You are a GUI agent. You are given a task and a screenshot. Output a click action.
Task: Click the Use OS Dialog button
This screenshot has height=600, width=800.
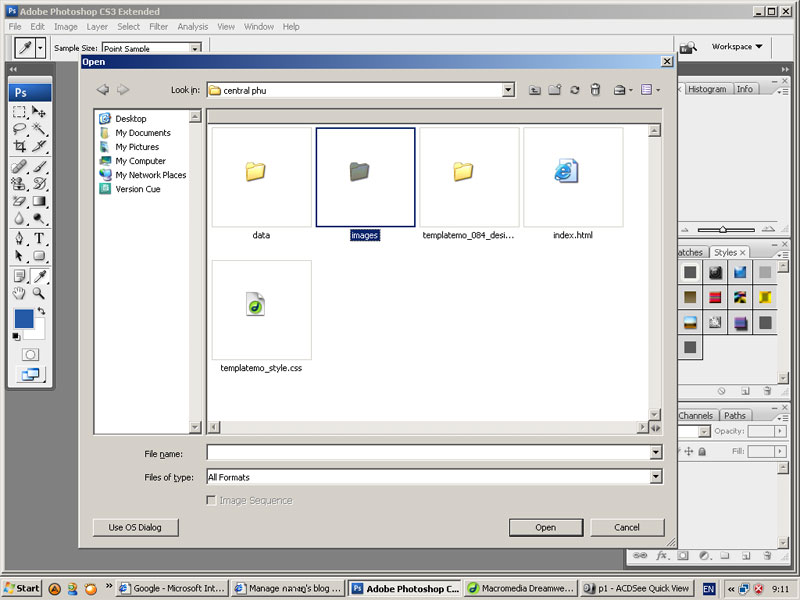click(135, 528)
